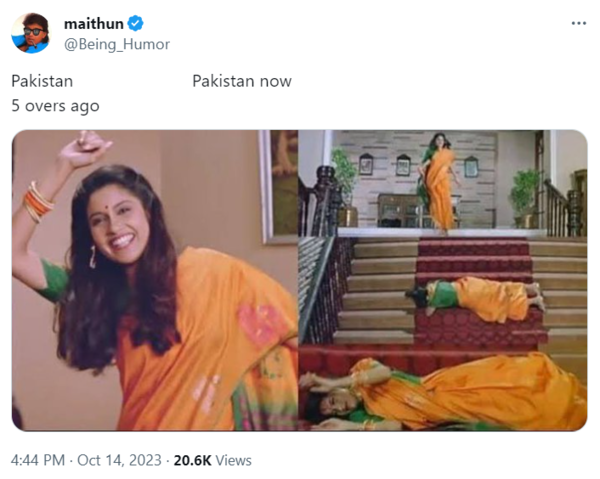Click the display name maithun
Viewport: 600px width, 479px height.
(x=92, y=23)
